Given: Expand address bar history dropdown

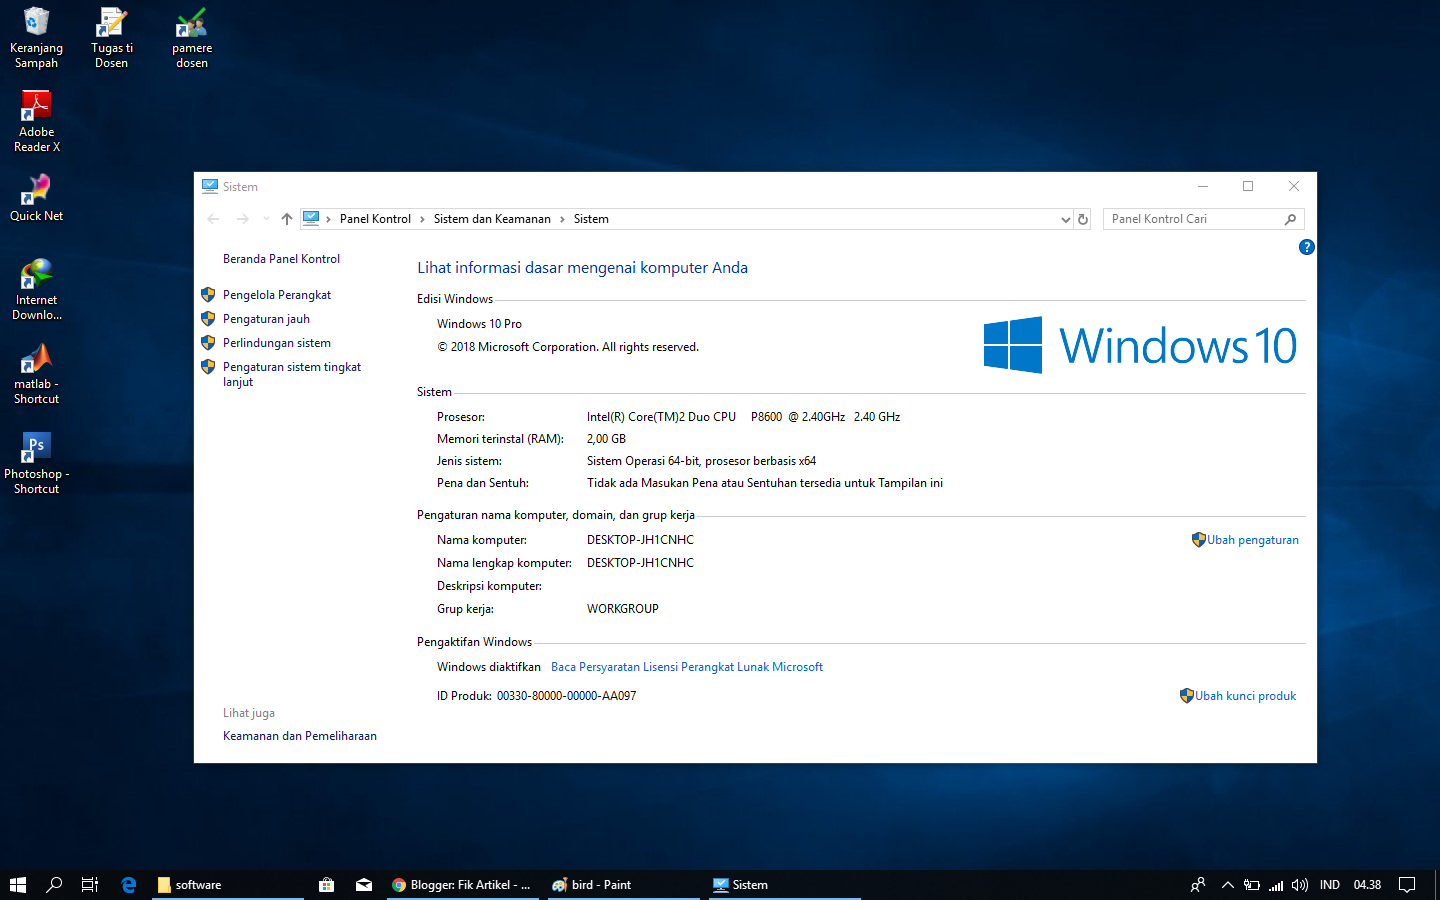Looking at the screenshot, I should [1065, 219].
